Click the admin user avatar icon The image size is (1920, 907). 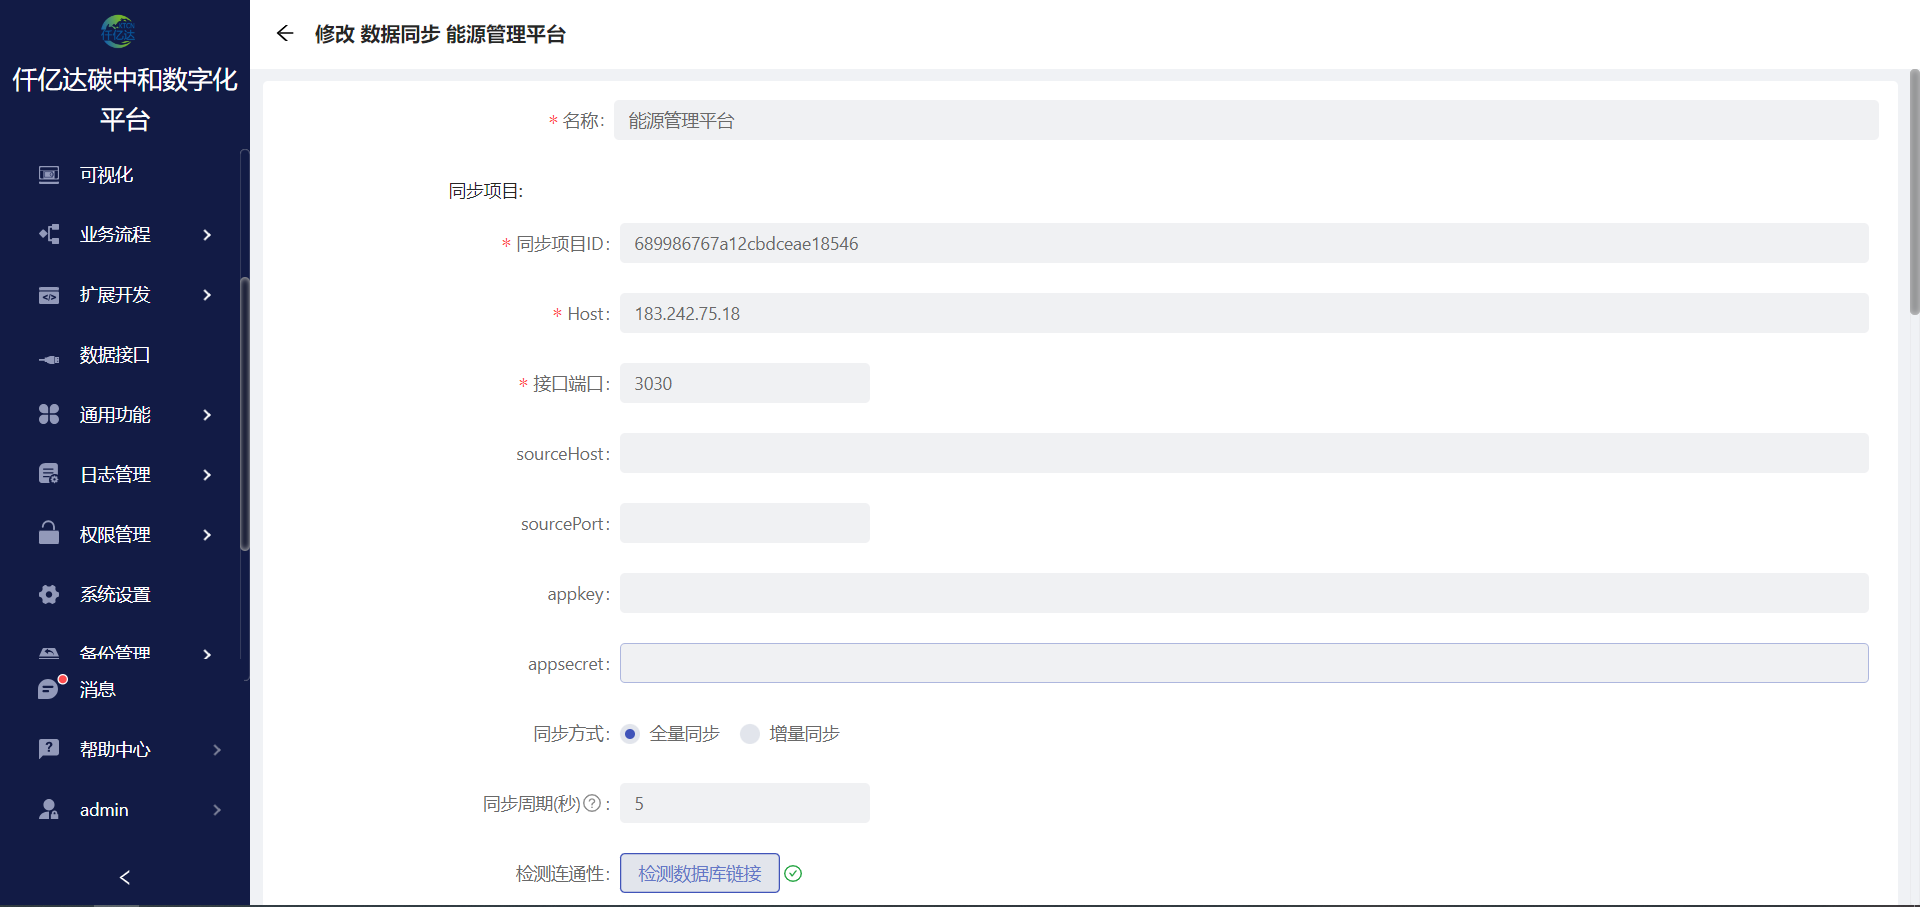click(49, 809)
